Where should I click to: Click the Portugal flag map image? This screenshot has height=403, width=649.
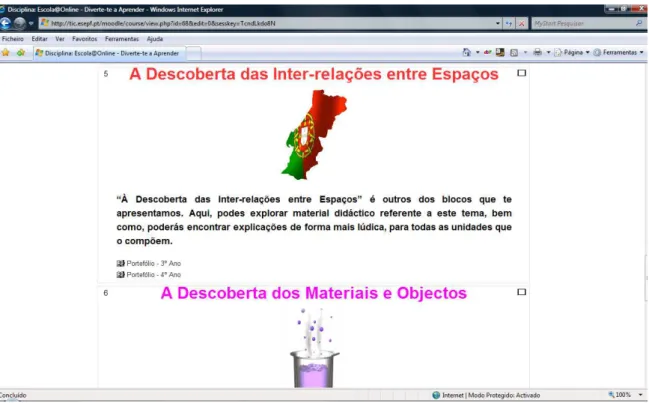point(314,135)
